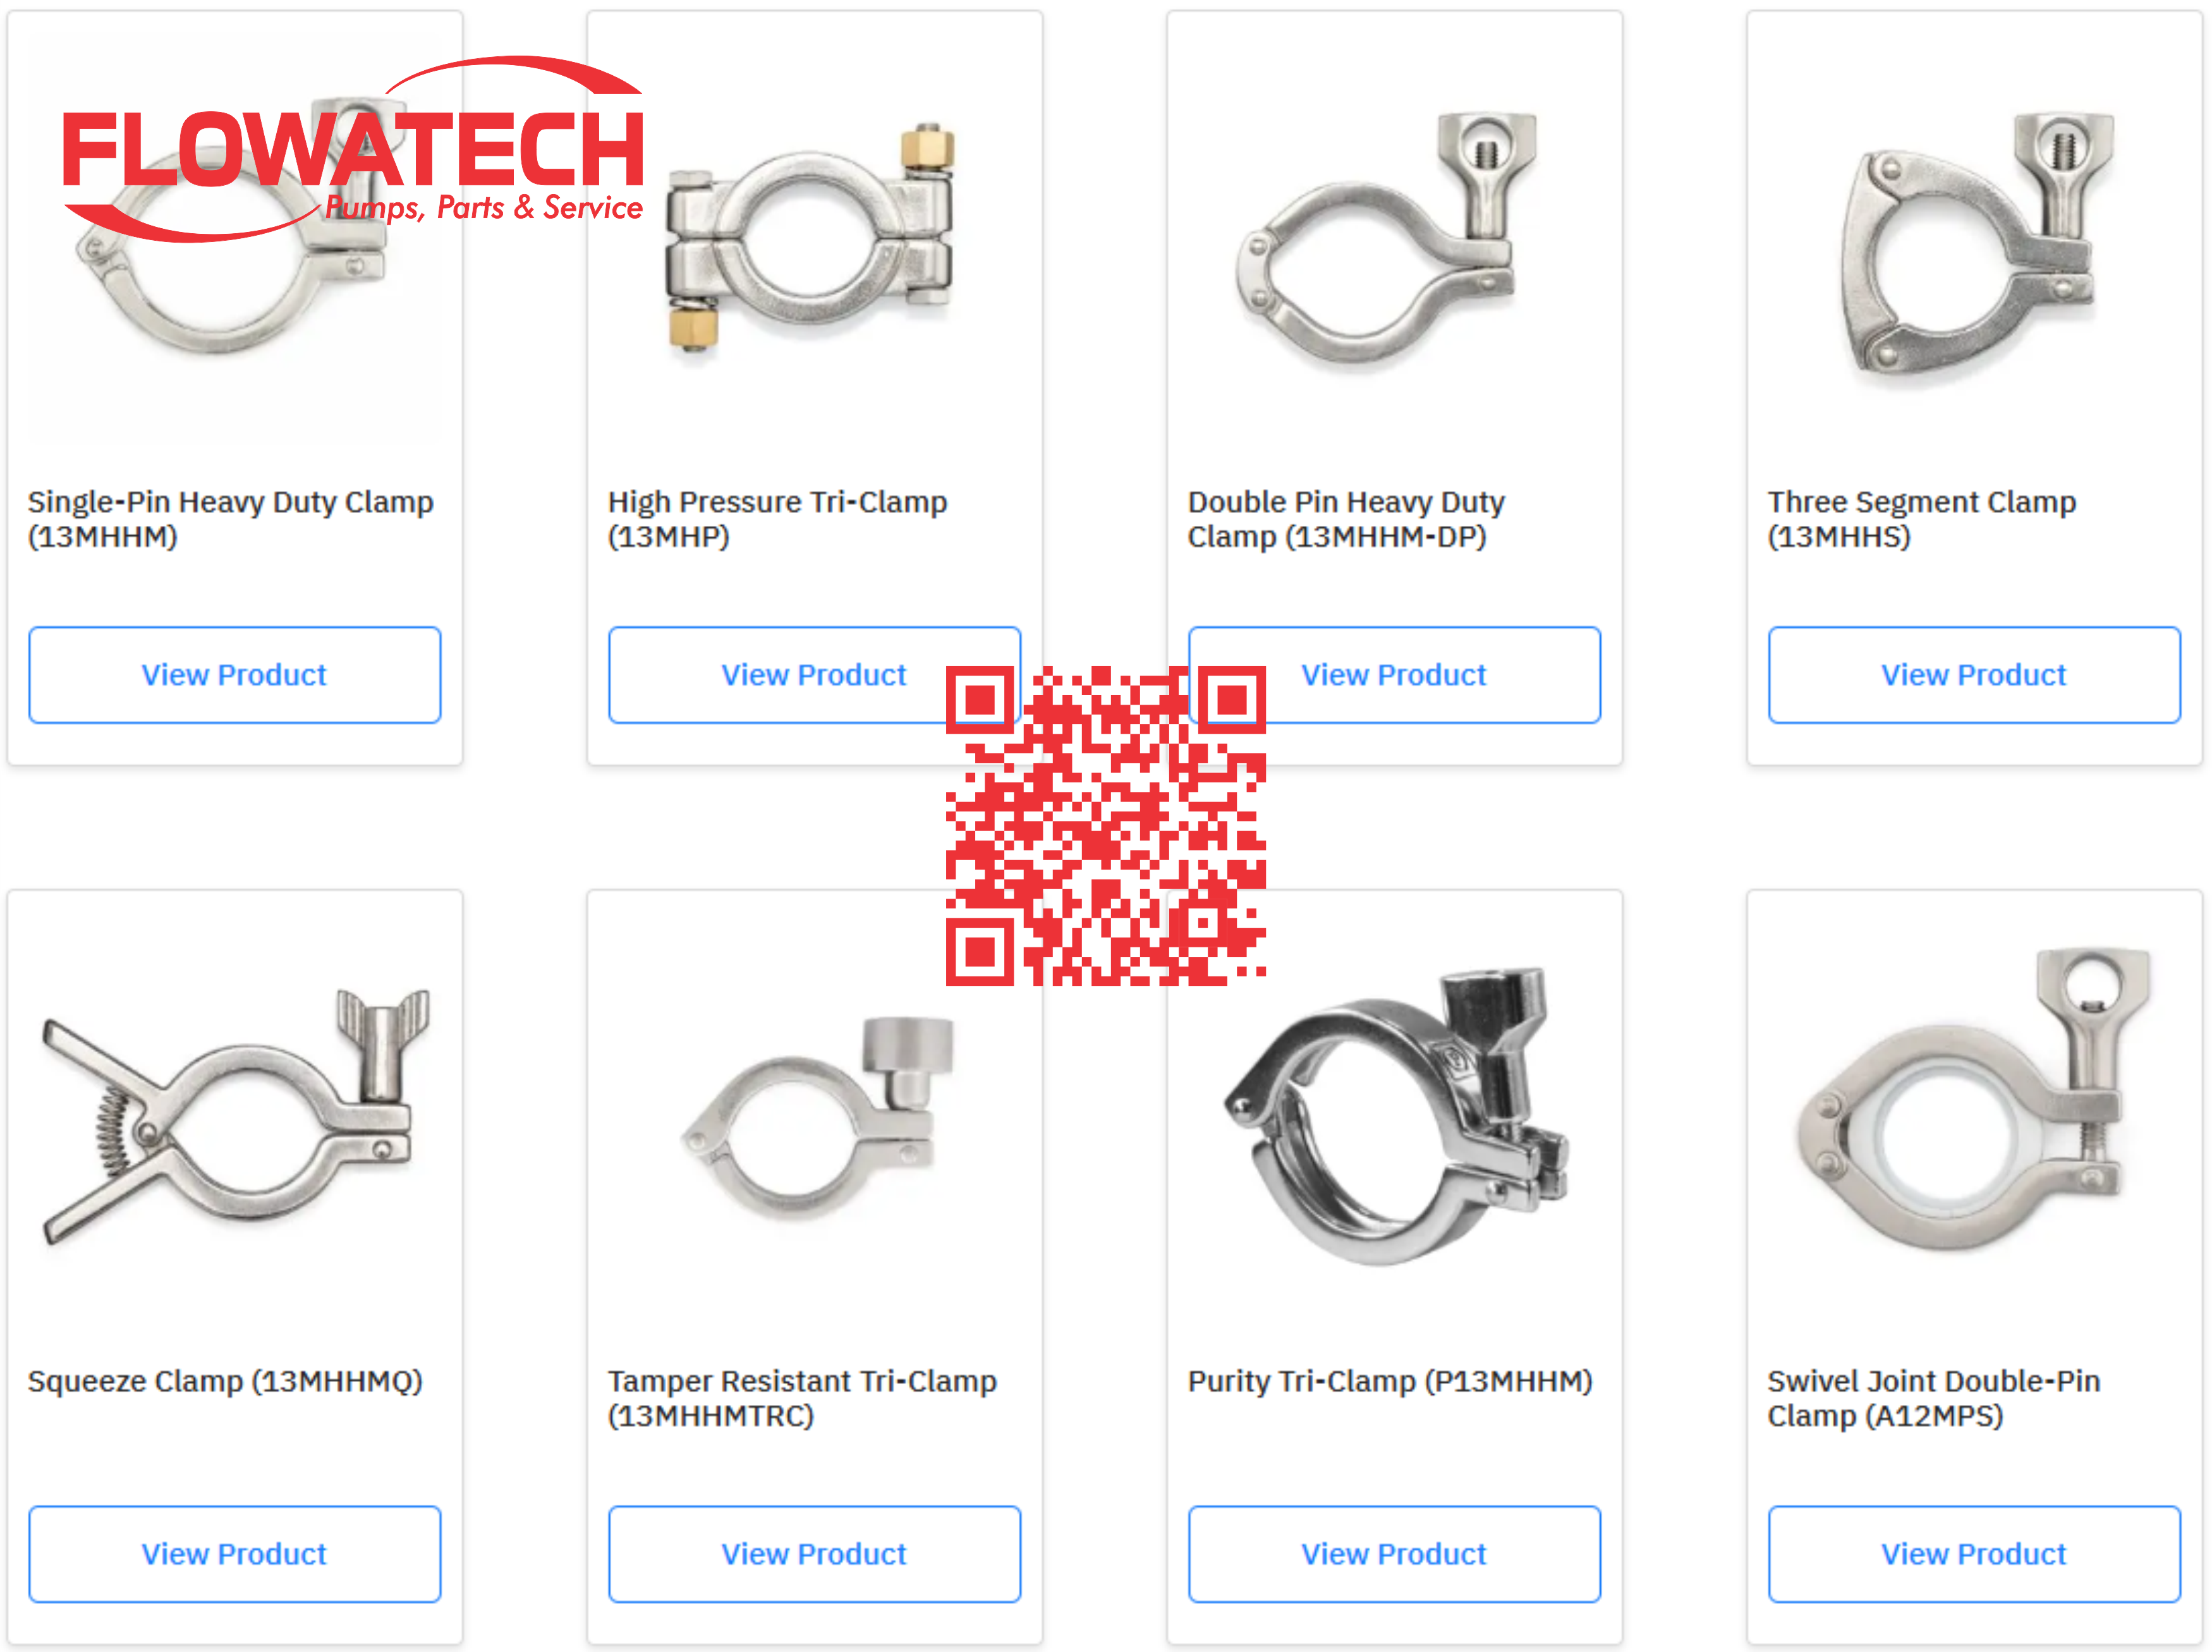View Product for Purity Tri-Clamp
Viewport: 2212px width, 1652px height.
pyautogui.click(x=1394, y=1554)
